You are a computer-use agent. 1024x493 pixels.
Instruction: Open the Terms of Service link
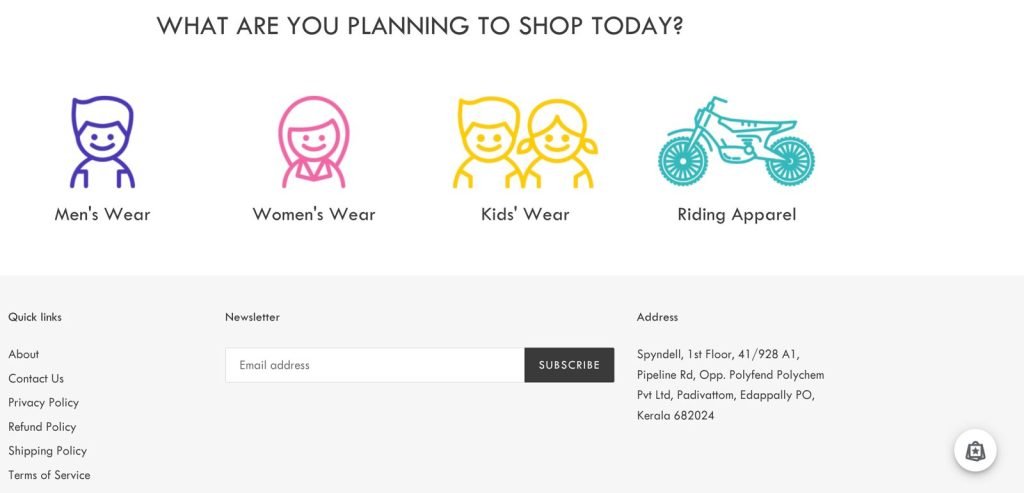[x=49, y=475]
